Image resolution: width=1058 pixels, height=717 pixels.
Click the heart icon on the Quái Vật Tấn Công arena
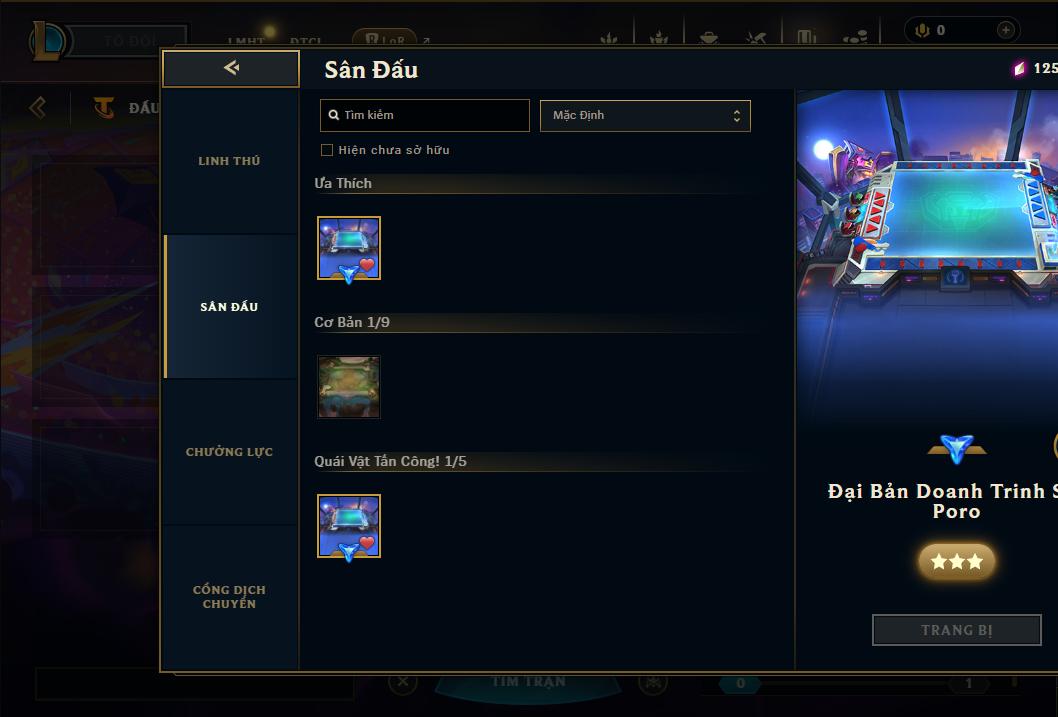[367, 543]
